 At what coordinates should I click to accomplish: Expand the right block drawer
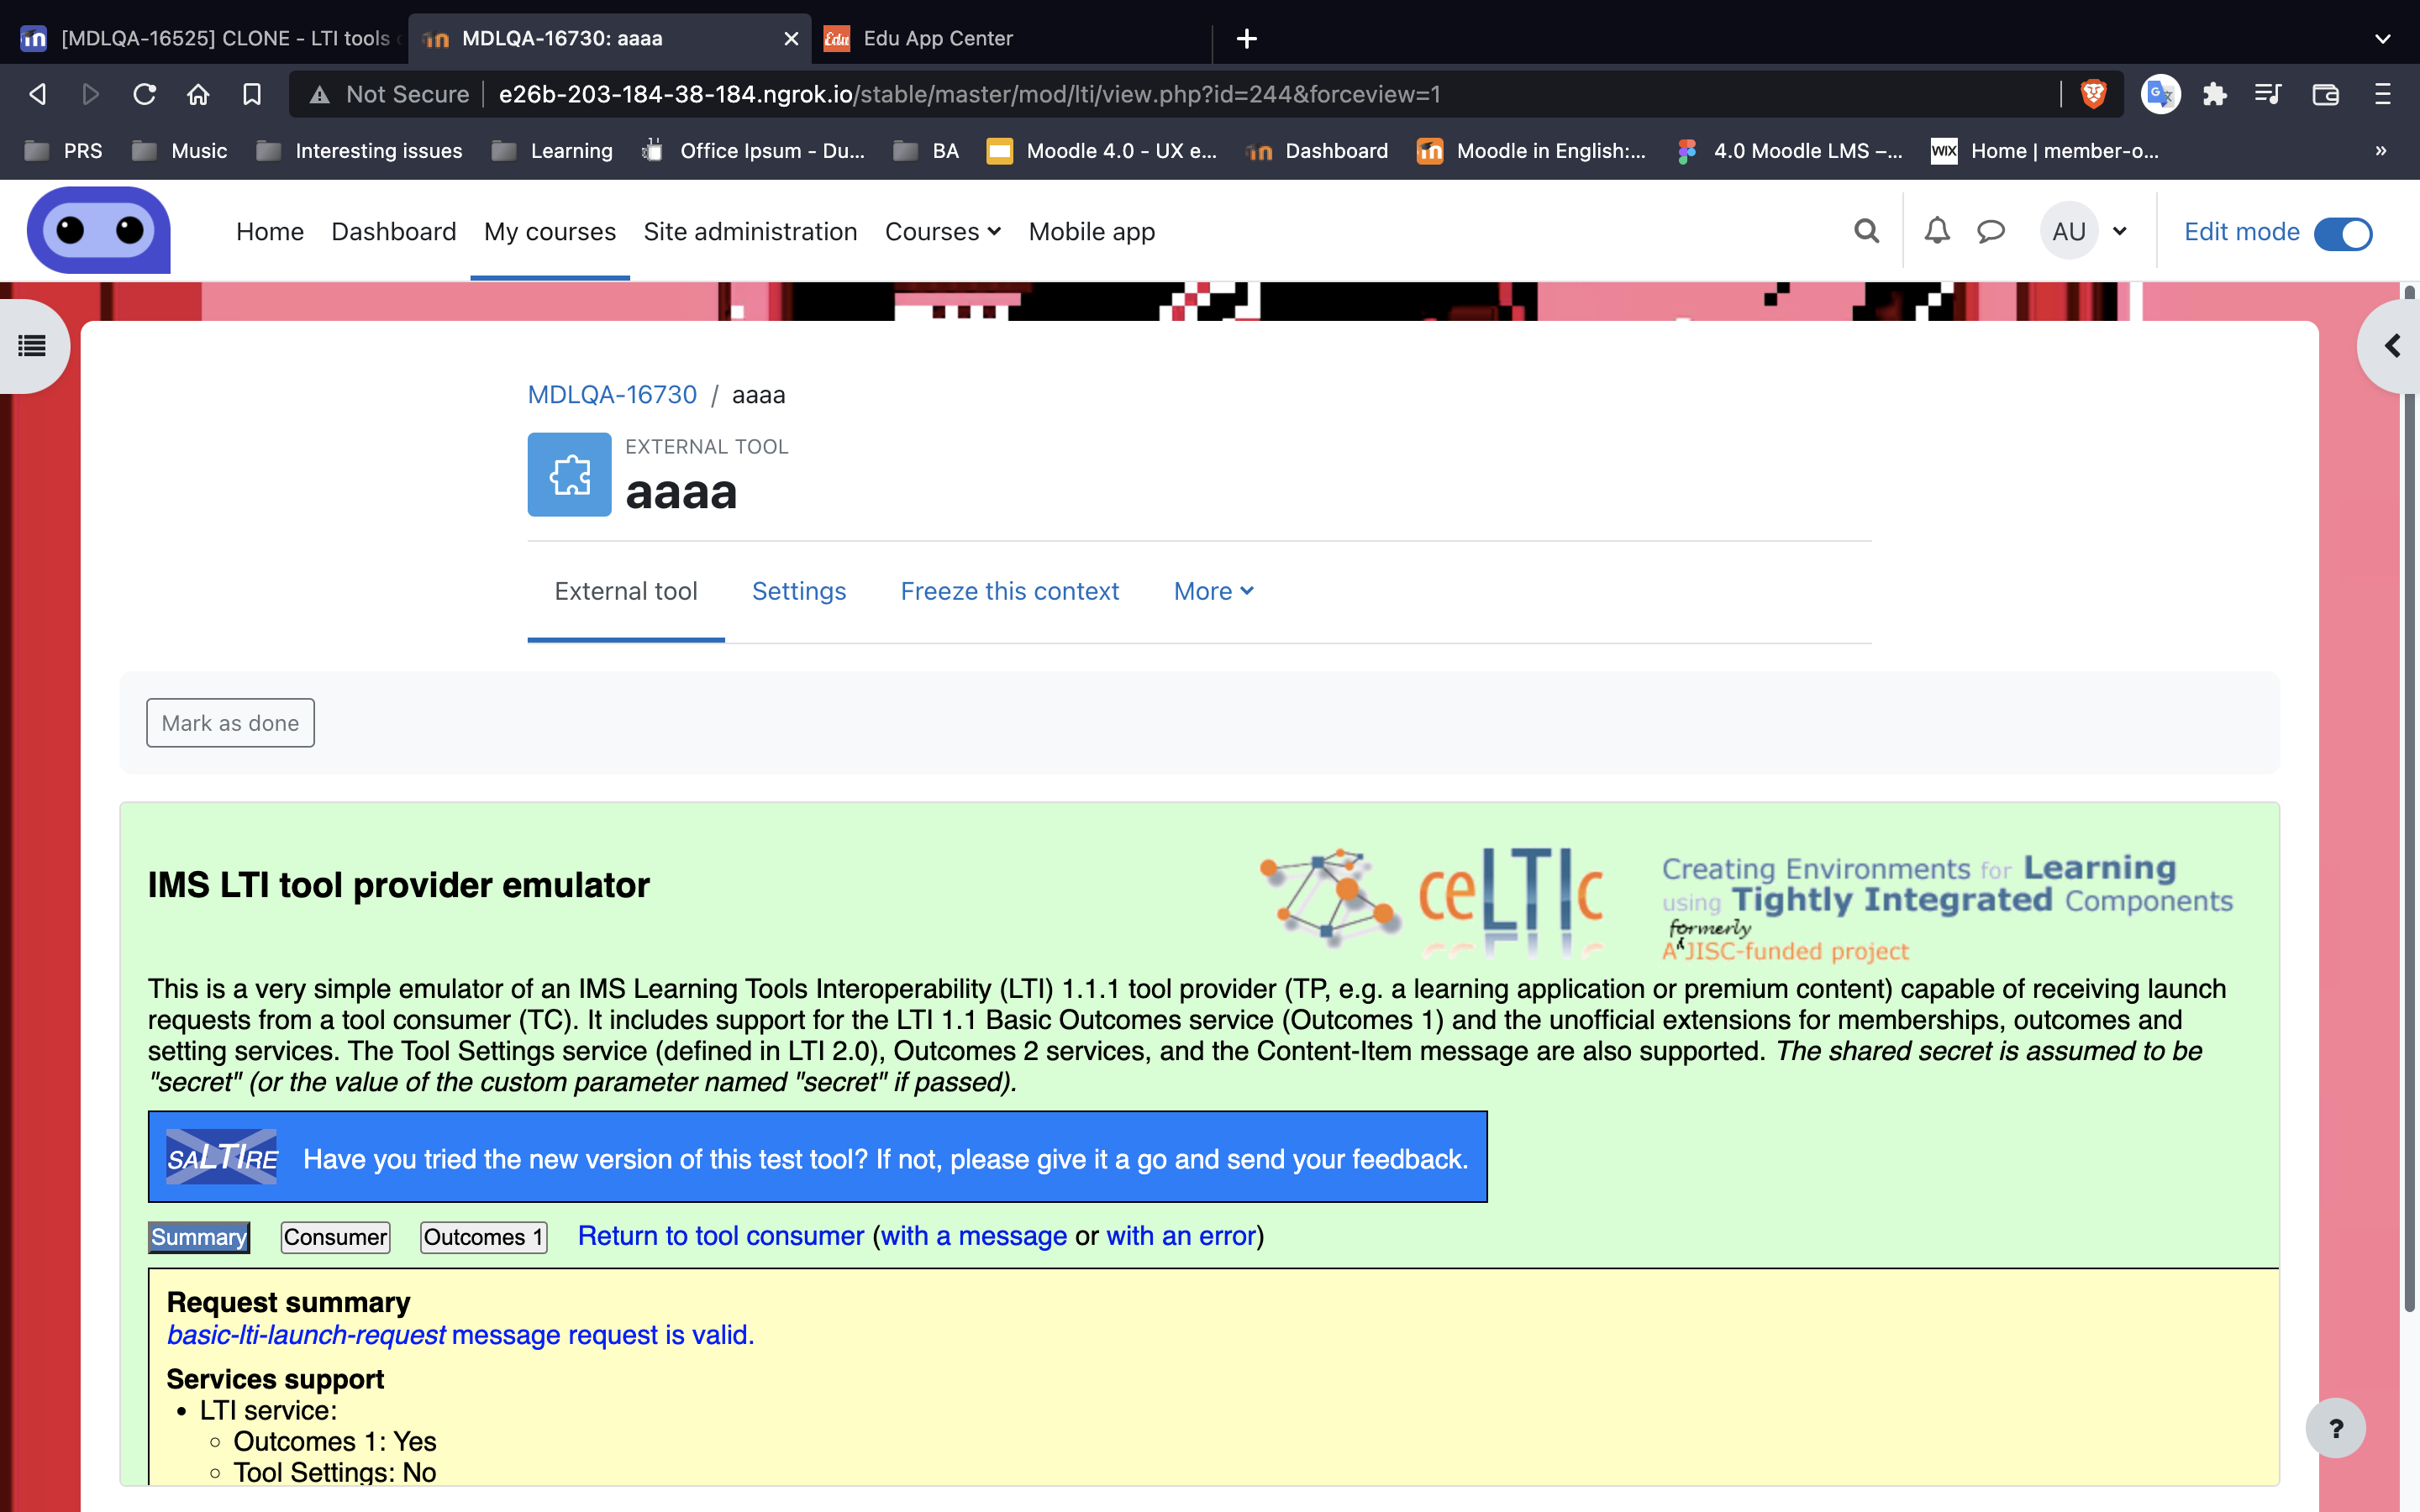point(2391,346)
